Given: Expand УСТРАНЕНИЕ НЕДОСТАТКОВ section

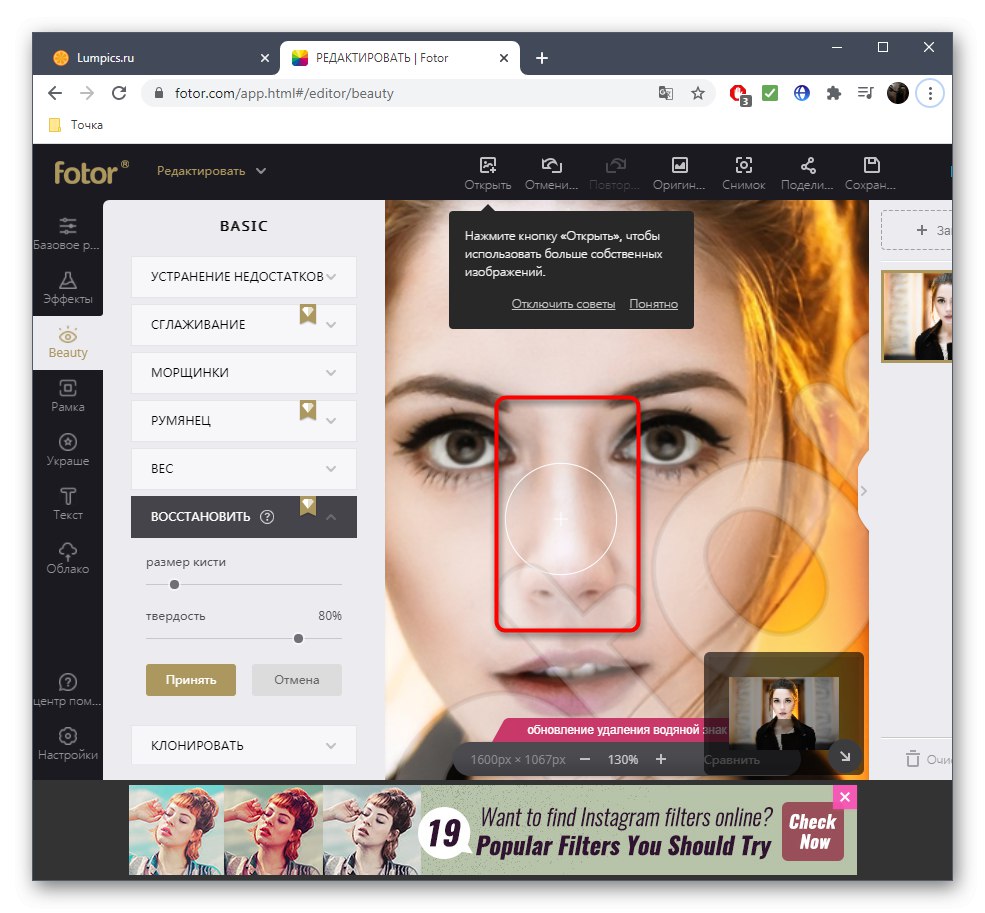Looking at the screenshot, I should [244, 276].
